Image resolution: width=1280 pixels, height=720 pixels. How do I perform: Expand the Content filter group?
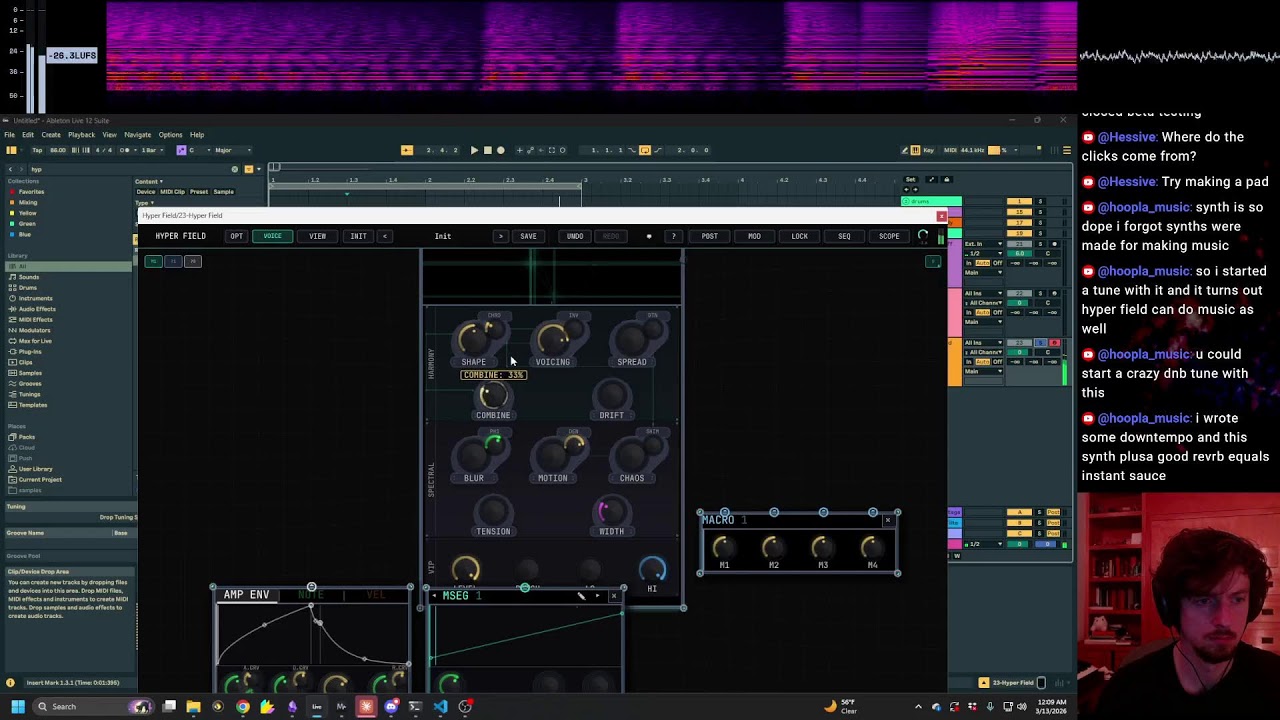(148, 182)
